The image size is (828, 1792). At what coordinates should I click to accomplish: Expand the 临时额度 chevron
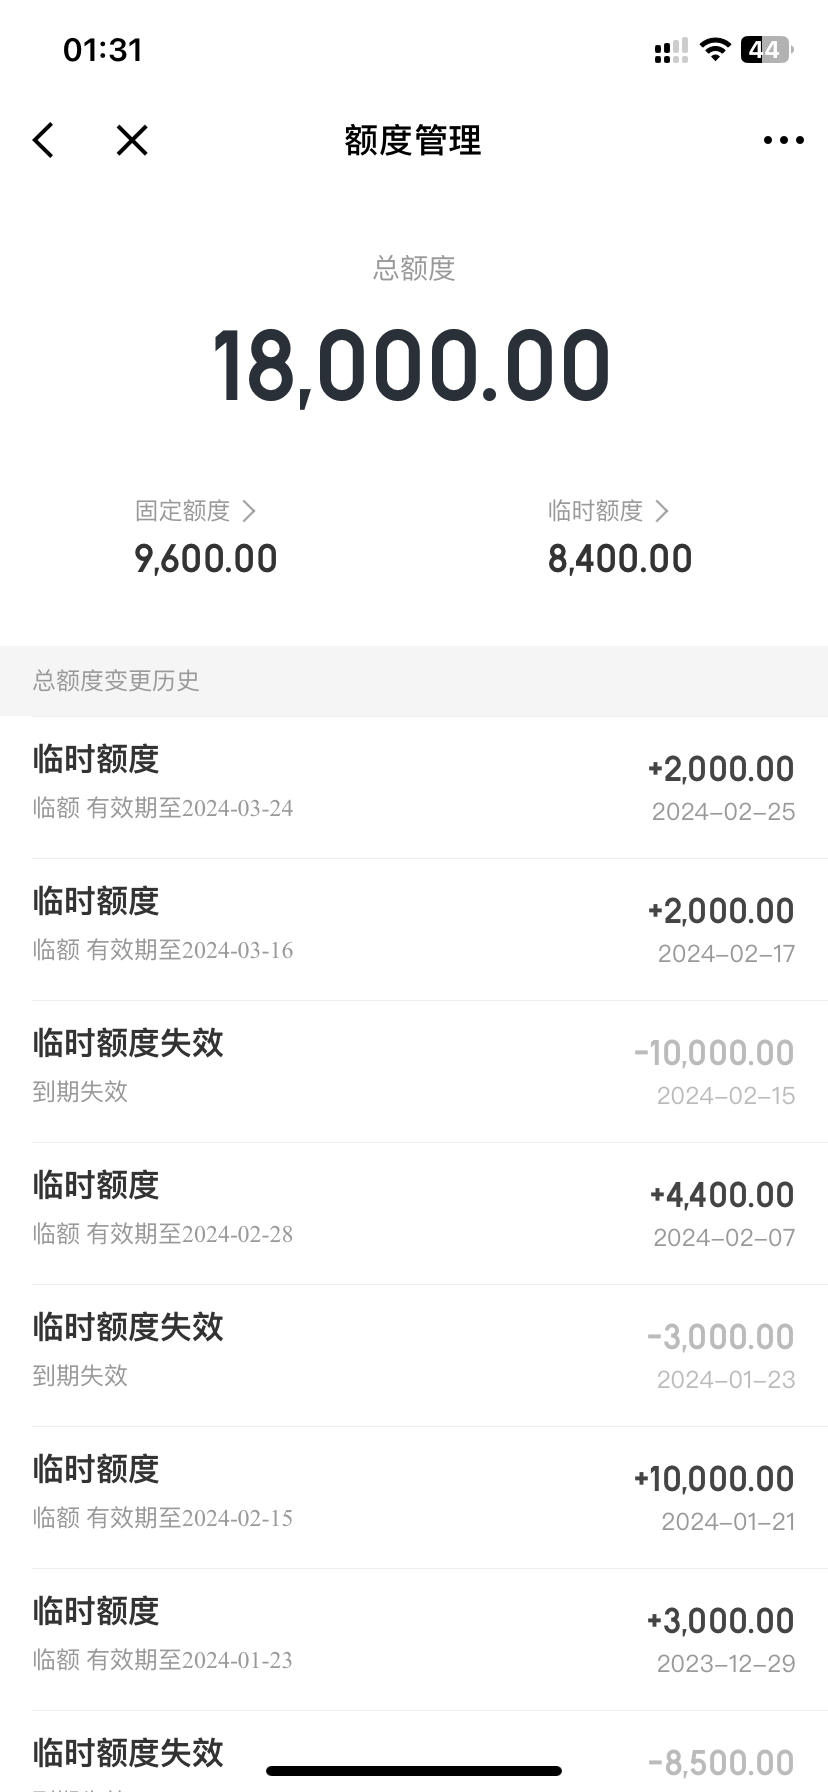[x=661, y=511]
